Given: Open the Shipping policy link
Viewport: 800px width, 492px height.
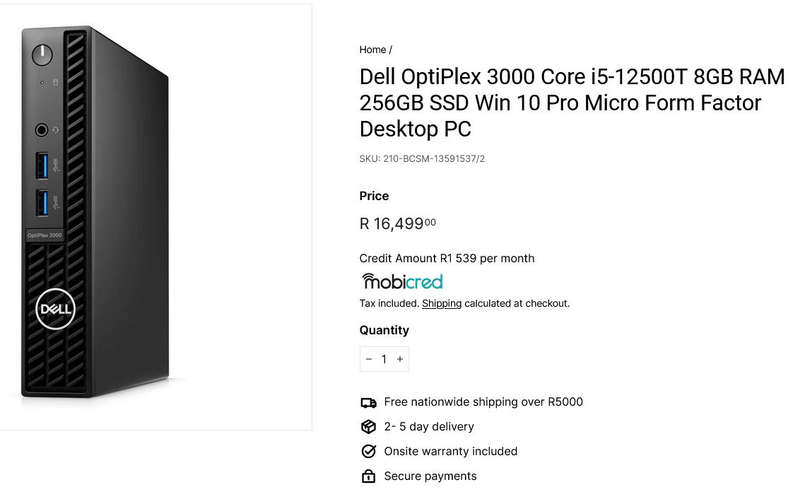Looking at the screenshot, I should click(442, 303).
